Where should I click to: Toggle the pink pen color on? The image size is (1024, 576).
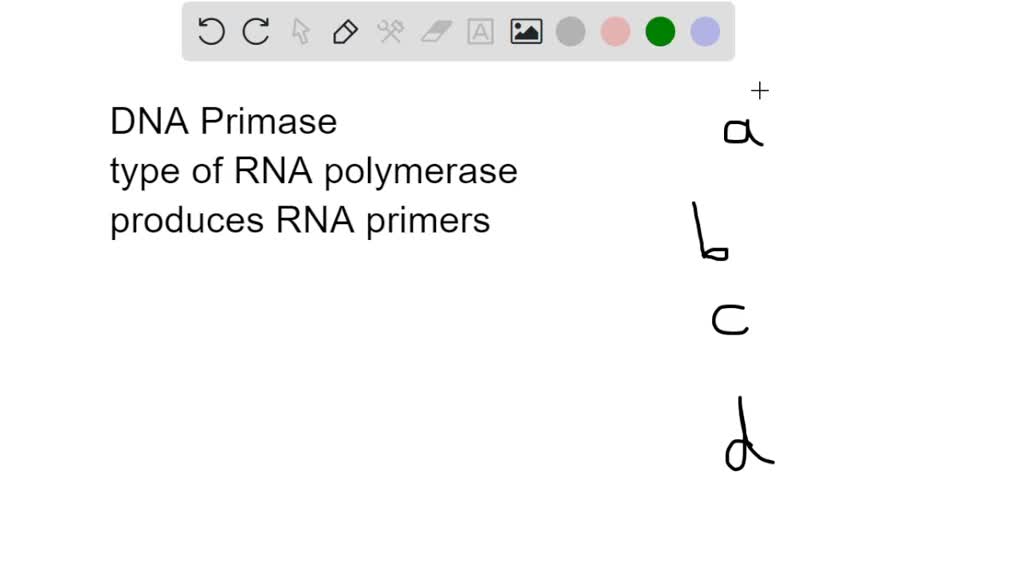(614, 31)
